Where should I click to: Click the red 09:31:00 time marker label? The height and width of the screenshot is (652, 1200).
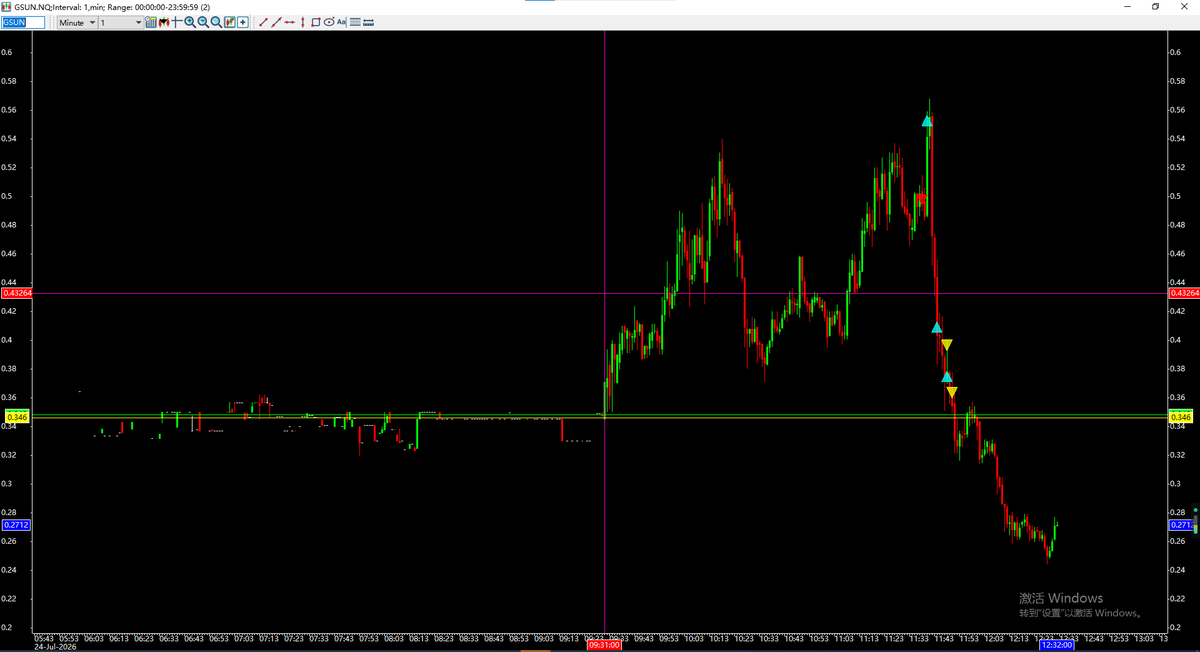(605, 645)
